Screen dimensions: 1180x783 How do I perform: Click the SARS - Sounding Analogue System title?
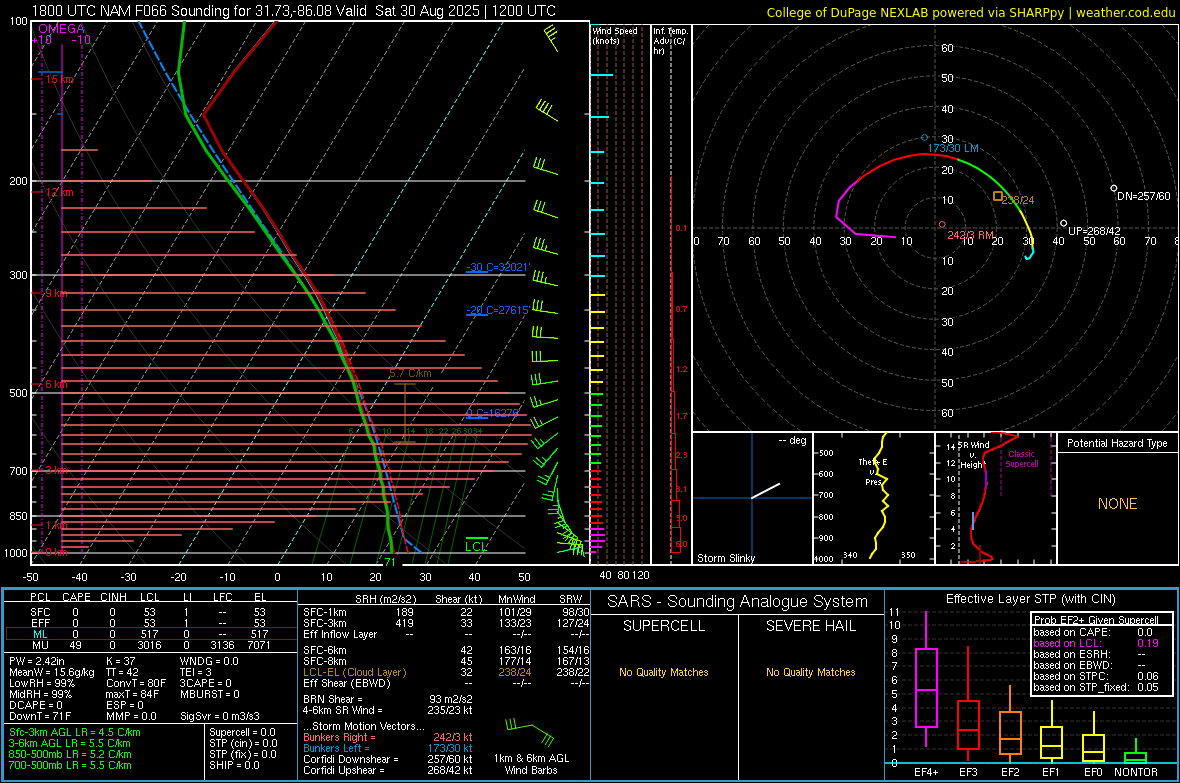[738, 602]
